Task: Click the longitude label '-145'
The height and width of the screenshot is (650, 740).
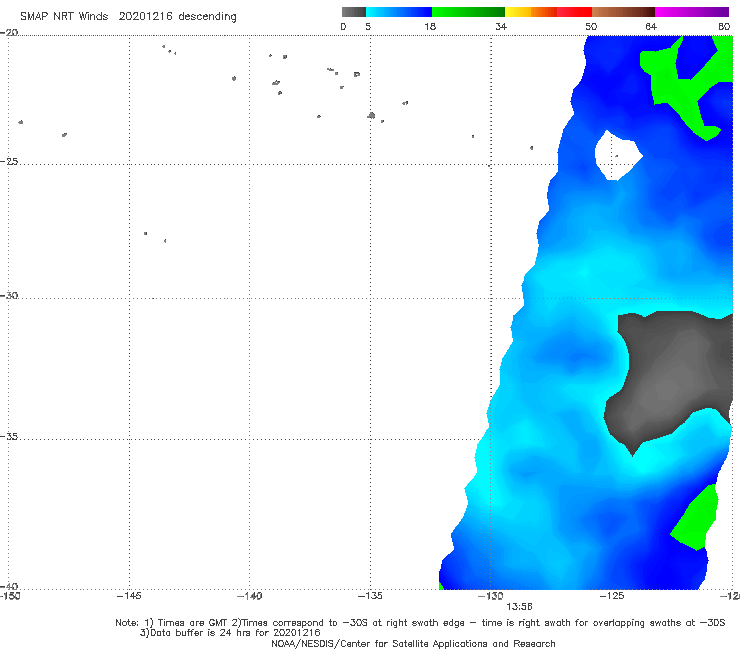Action: pyautogui.click(x=129, y=596)
